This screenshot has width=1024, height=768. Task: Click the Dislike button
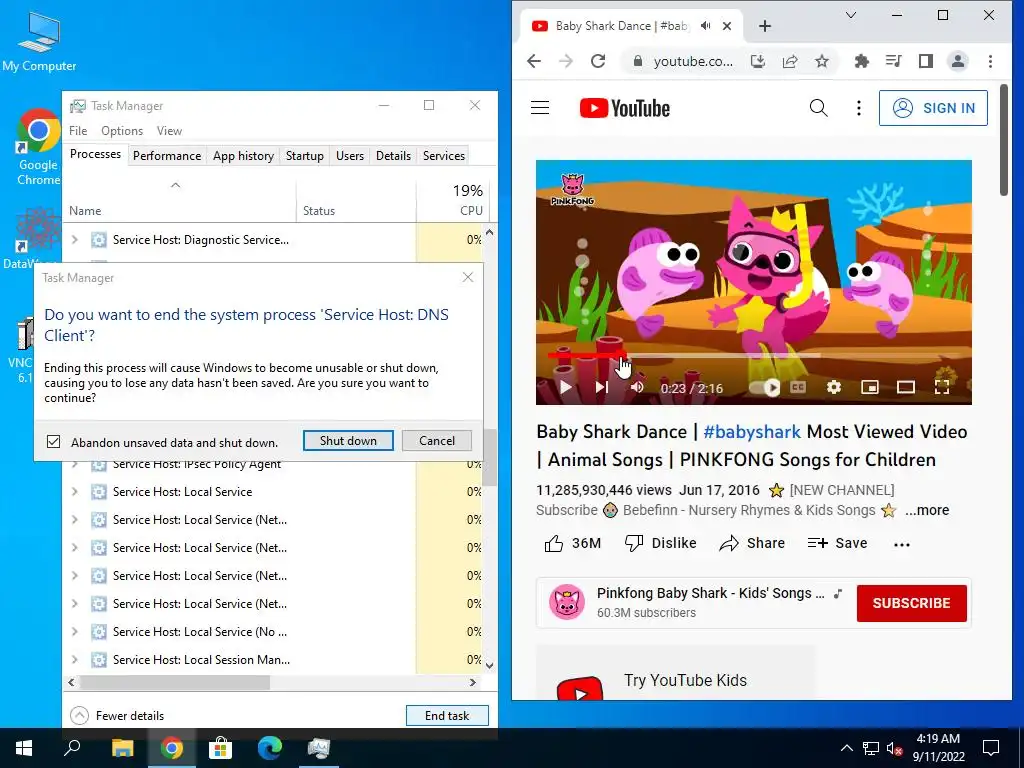click(x=660, y=543)
